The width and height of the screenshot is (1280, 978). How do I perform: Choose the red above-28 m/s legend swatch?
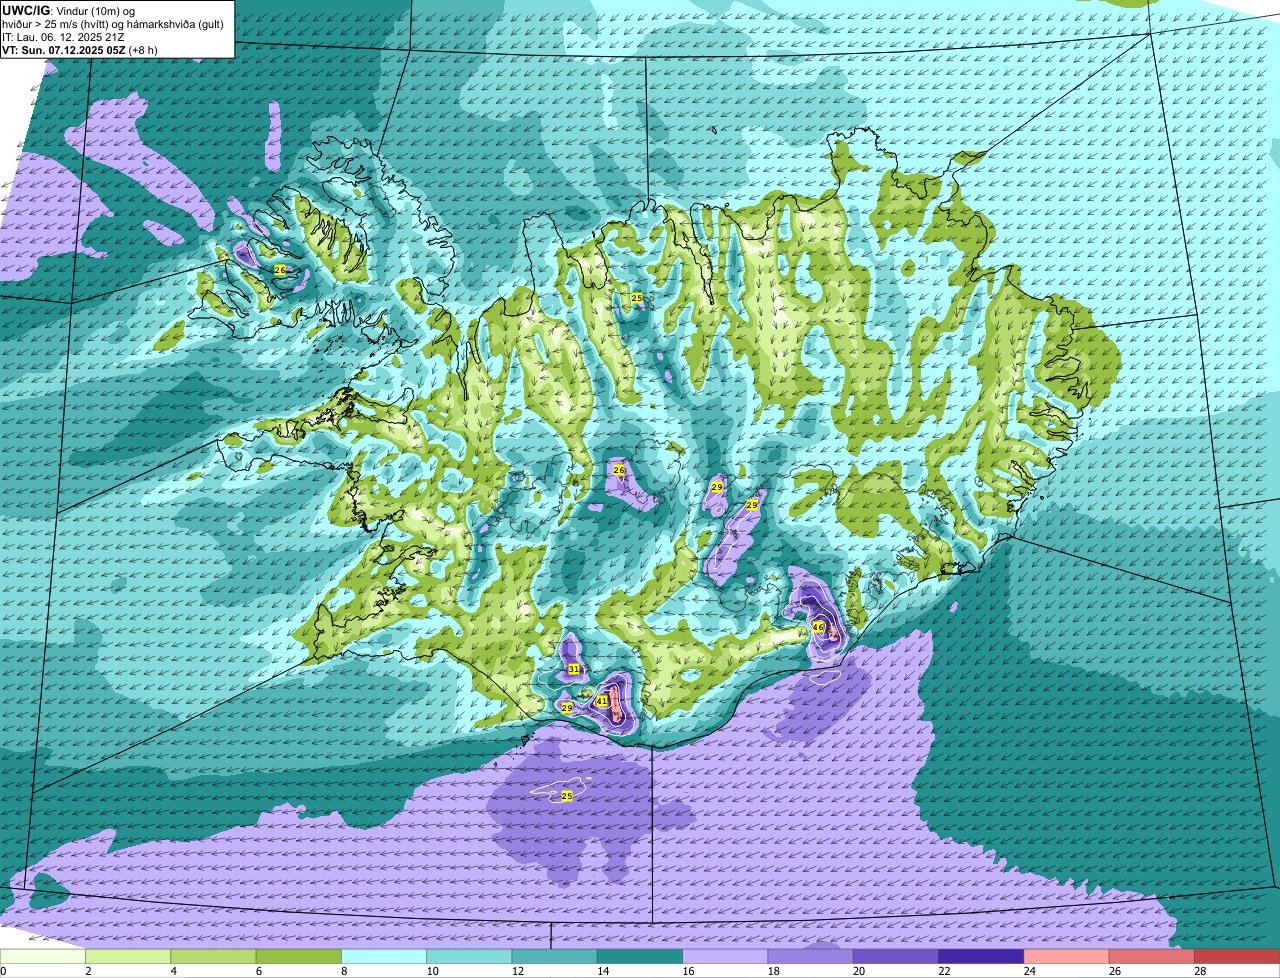tap(1237, 957)
